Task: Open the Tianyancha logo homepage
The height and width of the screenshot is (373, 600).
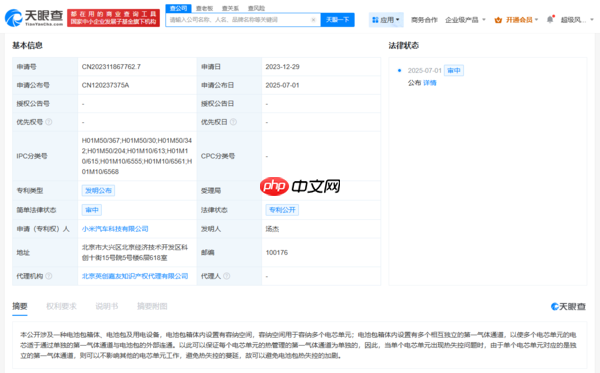Action: (34, 18)
